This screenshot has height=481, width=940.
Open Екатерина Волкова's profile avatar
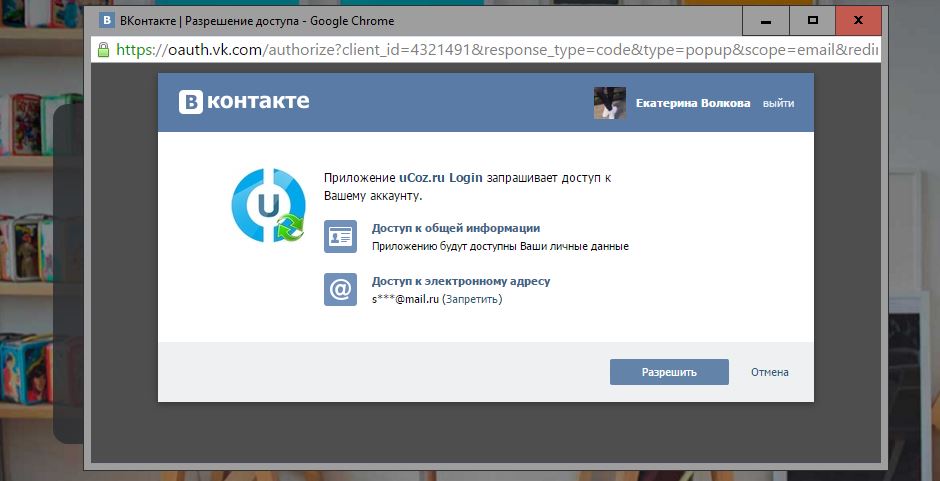coord(609,103)
